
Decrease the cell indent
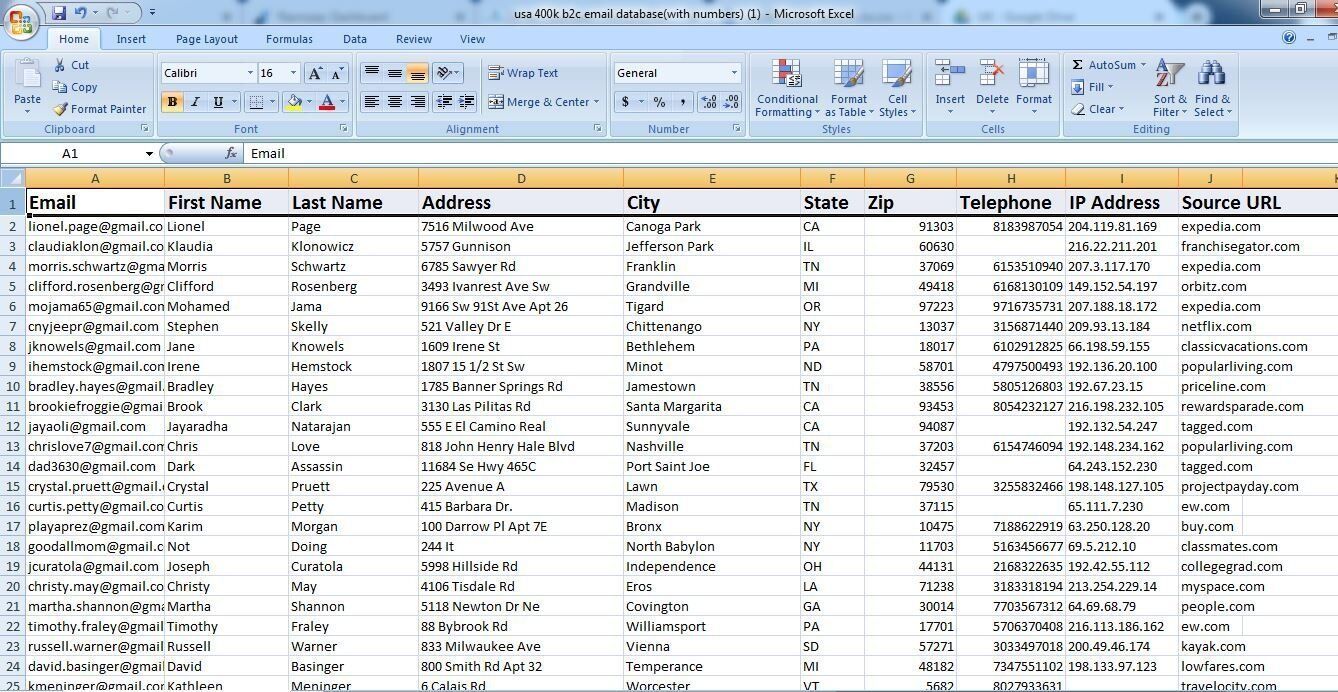coord(444,102)
